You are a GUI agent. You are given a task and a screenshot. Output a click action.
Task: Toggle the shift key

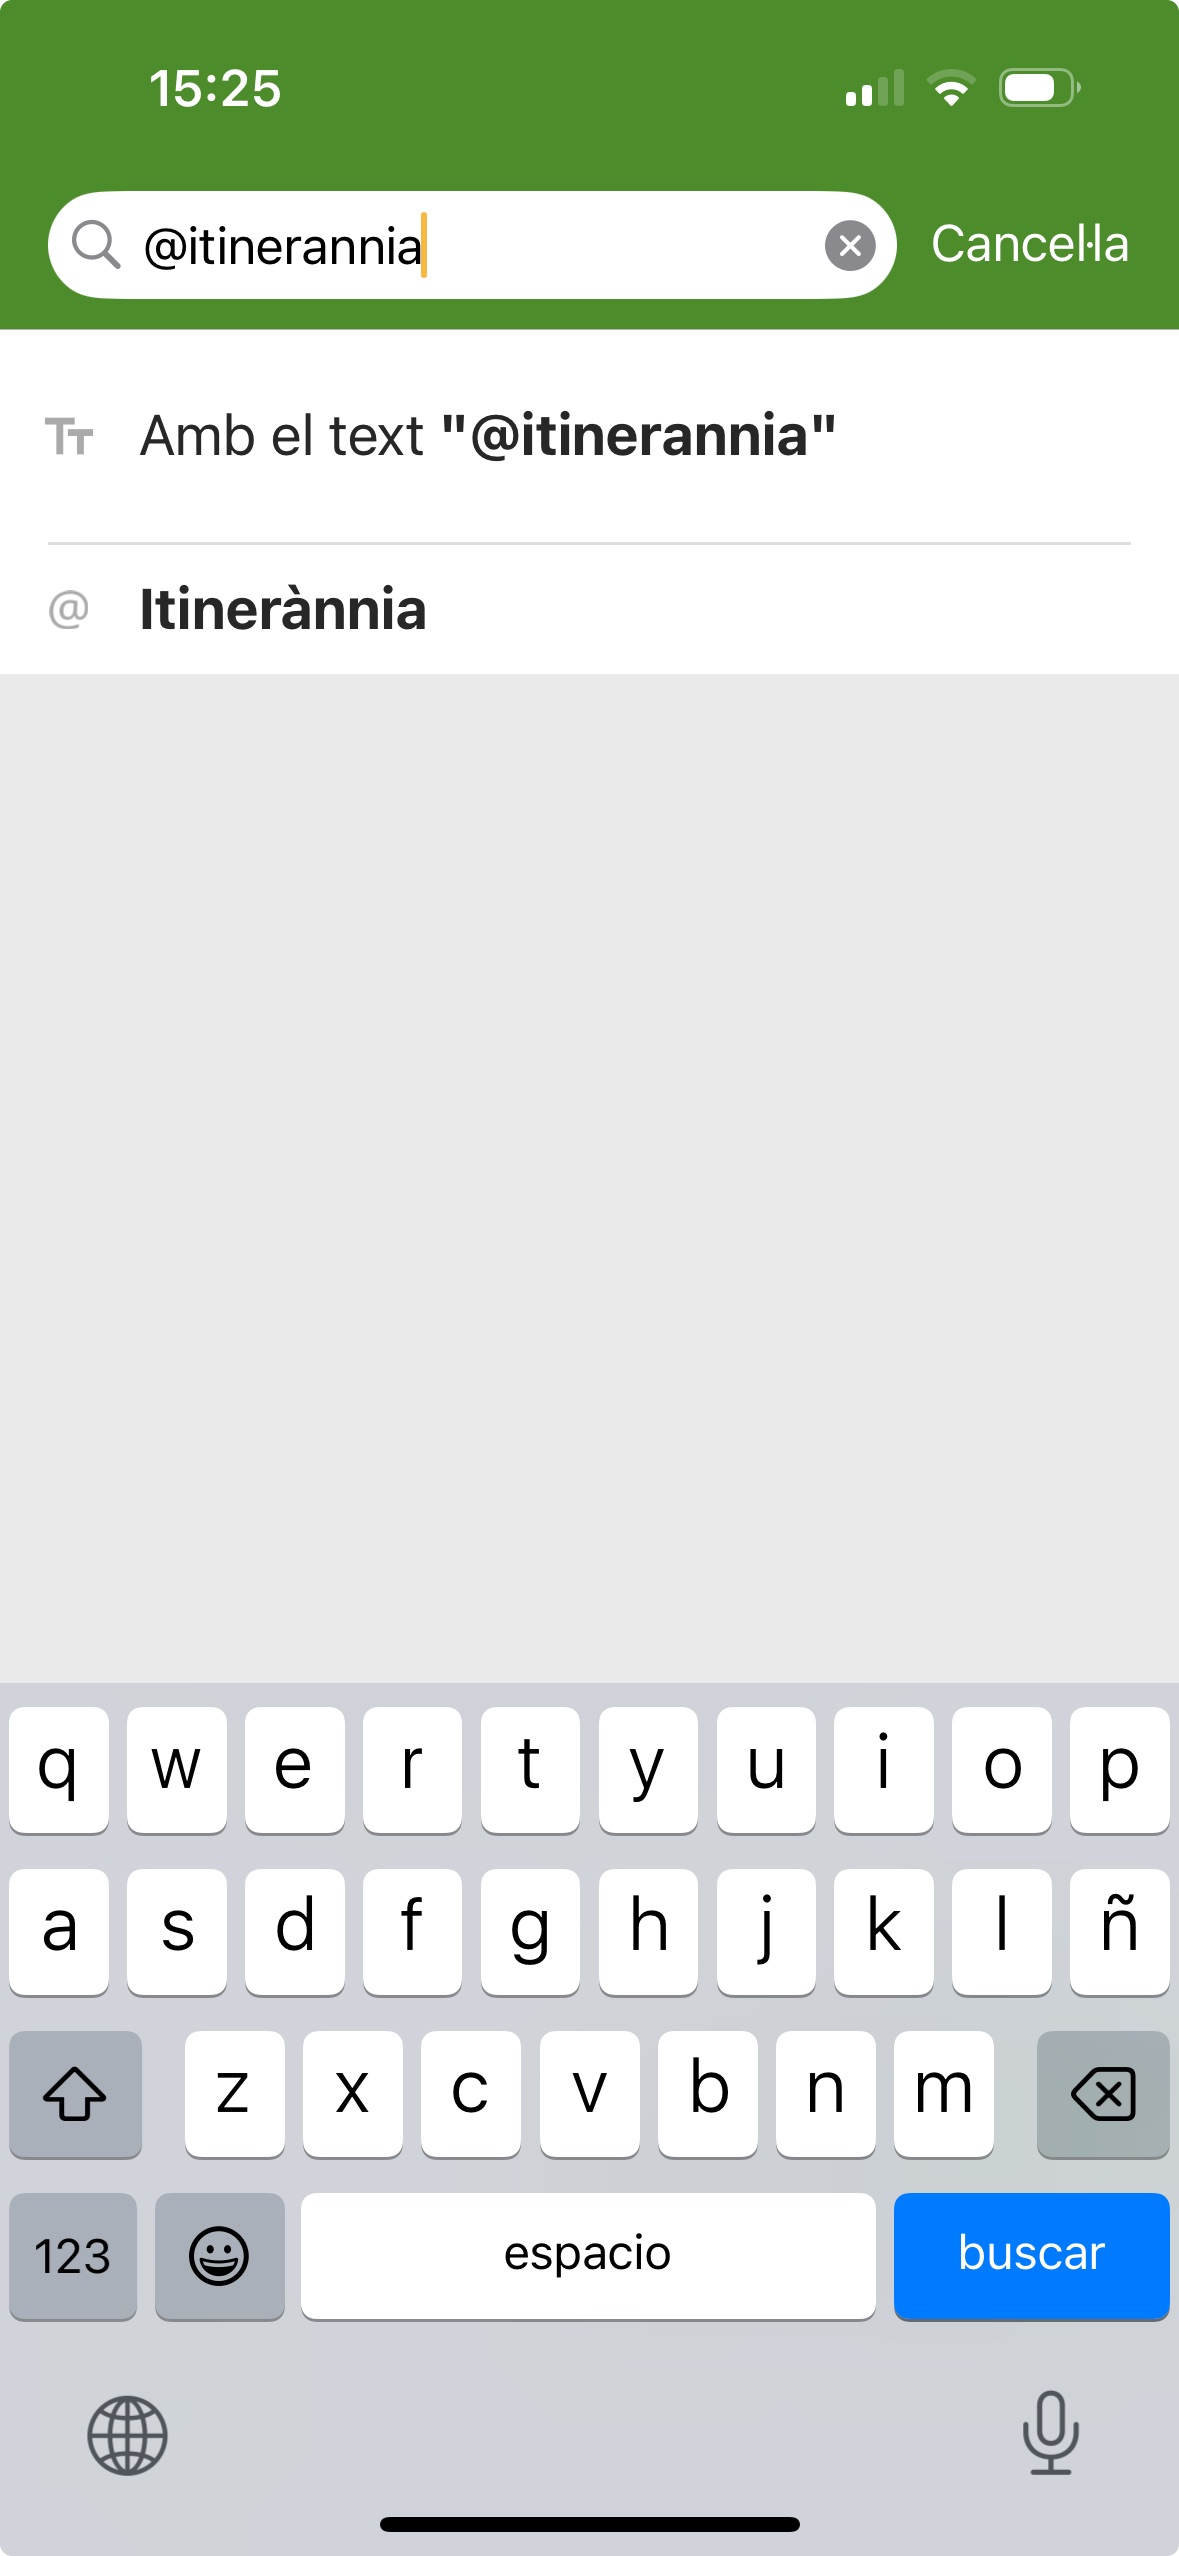pos(75,2094)
